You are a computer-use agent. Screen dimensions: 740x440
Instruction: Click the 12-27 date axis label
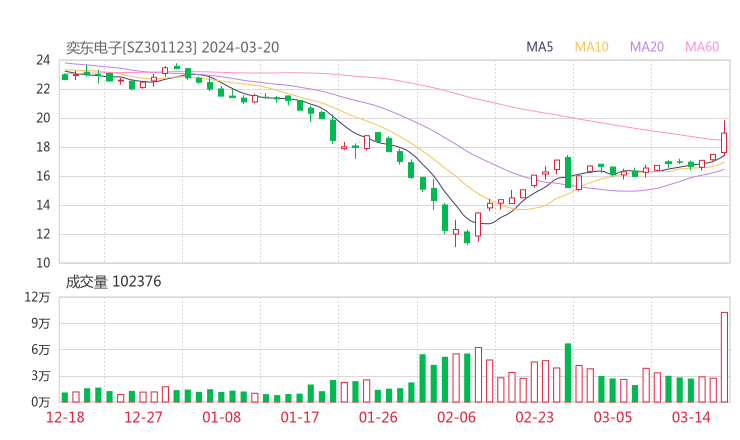143,417
